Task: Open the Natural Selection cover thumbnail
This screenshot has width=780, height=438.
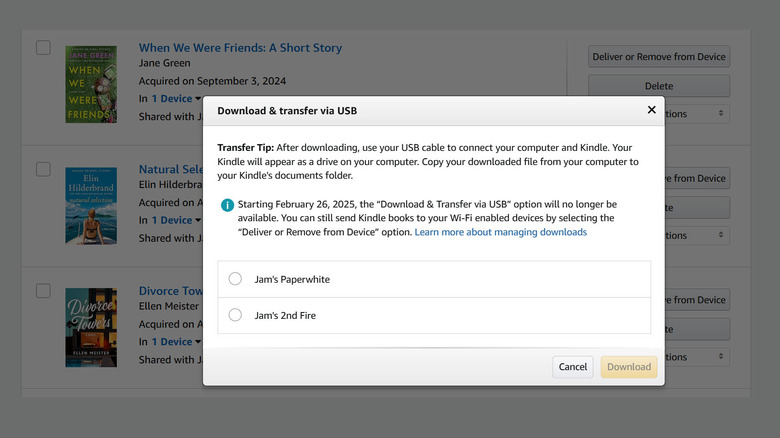Action: pyautogui.click(x=91, y=206)
